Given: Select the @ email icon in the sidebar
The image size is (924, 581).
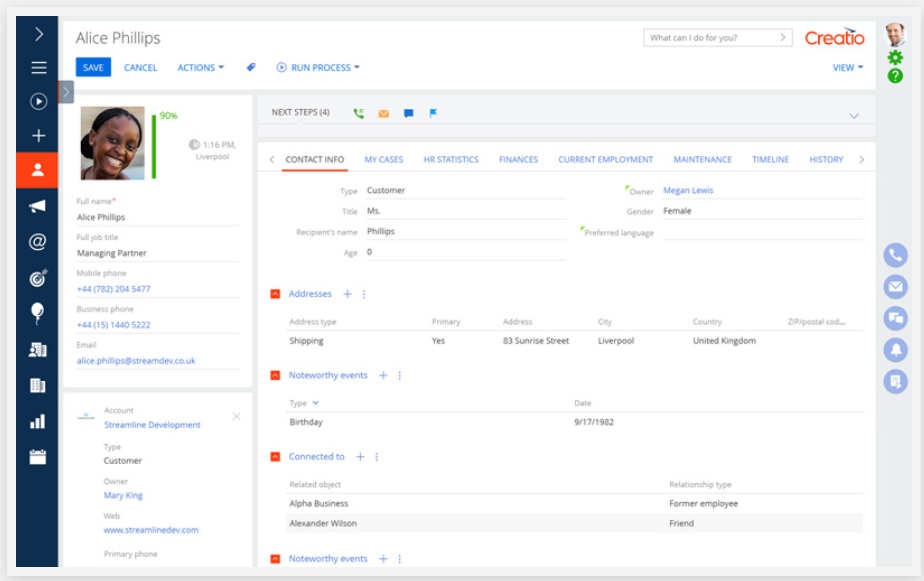Looking at the screenshot, I should 37,240.
